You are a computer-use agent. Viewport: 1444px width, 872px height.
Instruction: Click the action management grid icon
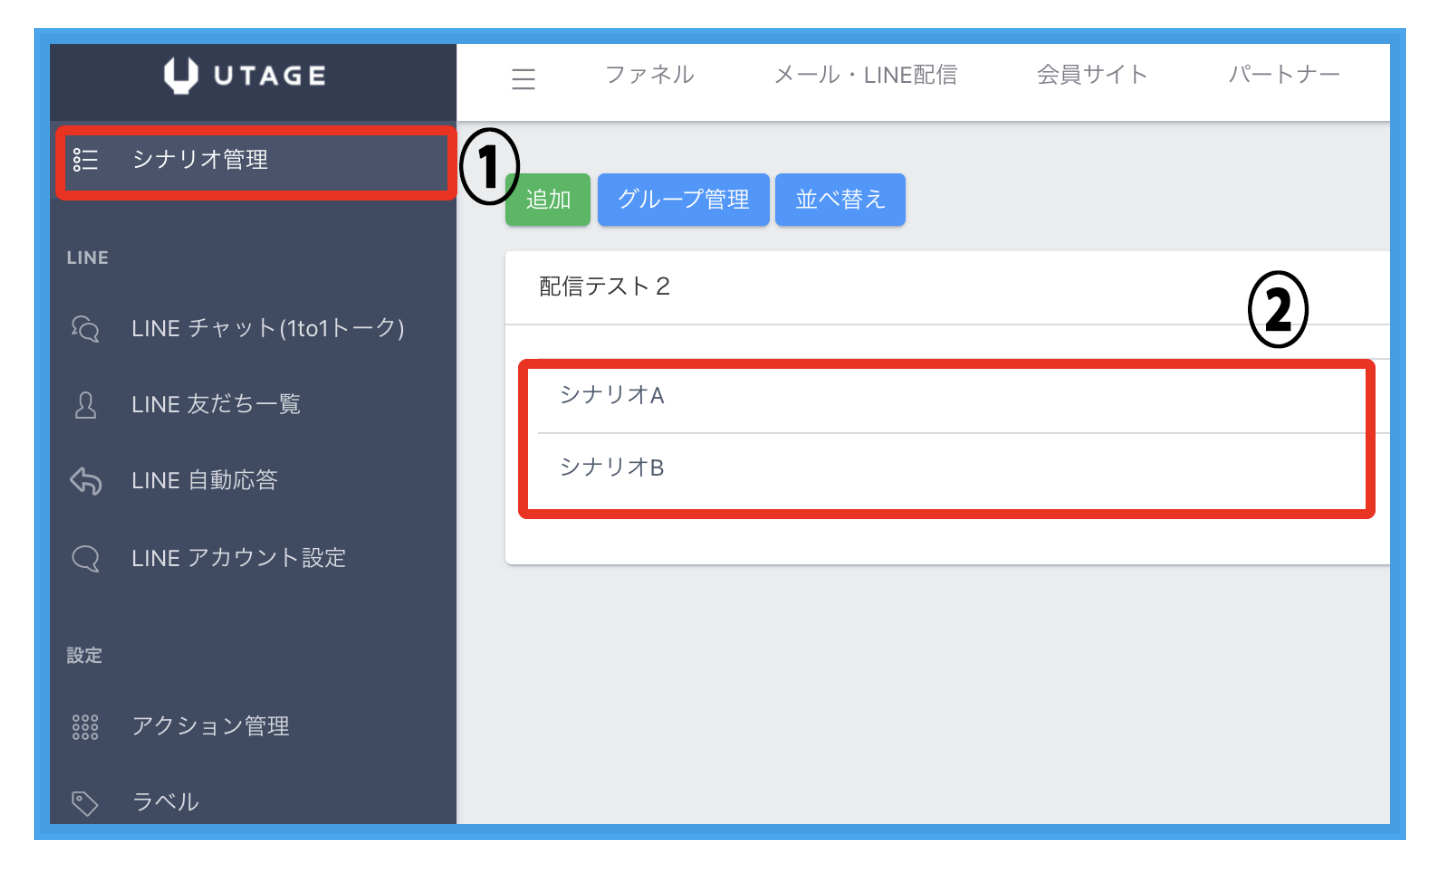(x=85, y=727)
